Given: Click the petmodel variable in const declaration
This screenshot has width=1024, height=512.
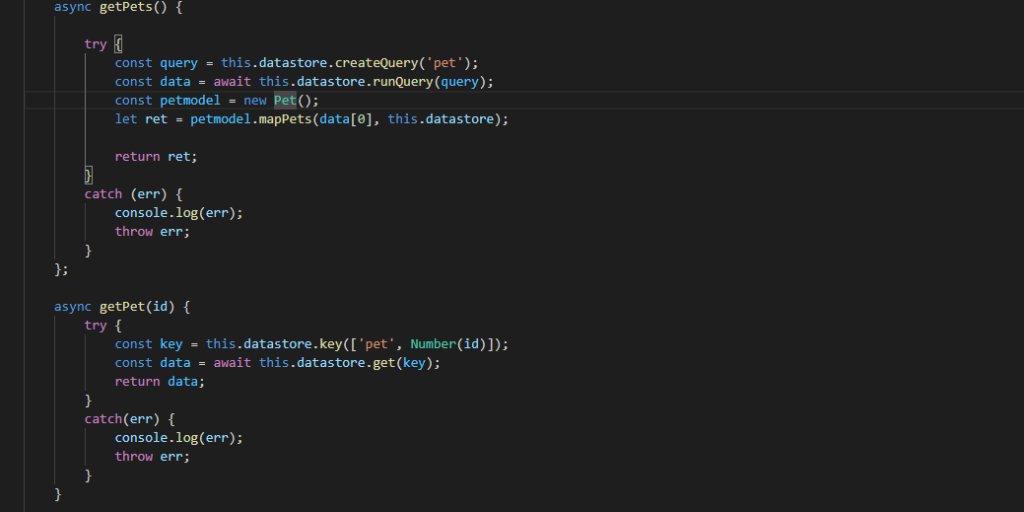Looking at the screenshot, I should 190,100.
